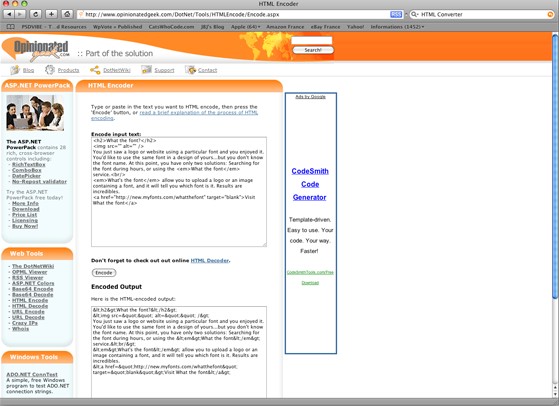Viewport: 559px width, 406px height.
Task: Go to the home page icon
Action: [67, 14]
